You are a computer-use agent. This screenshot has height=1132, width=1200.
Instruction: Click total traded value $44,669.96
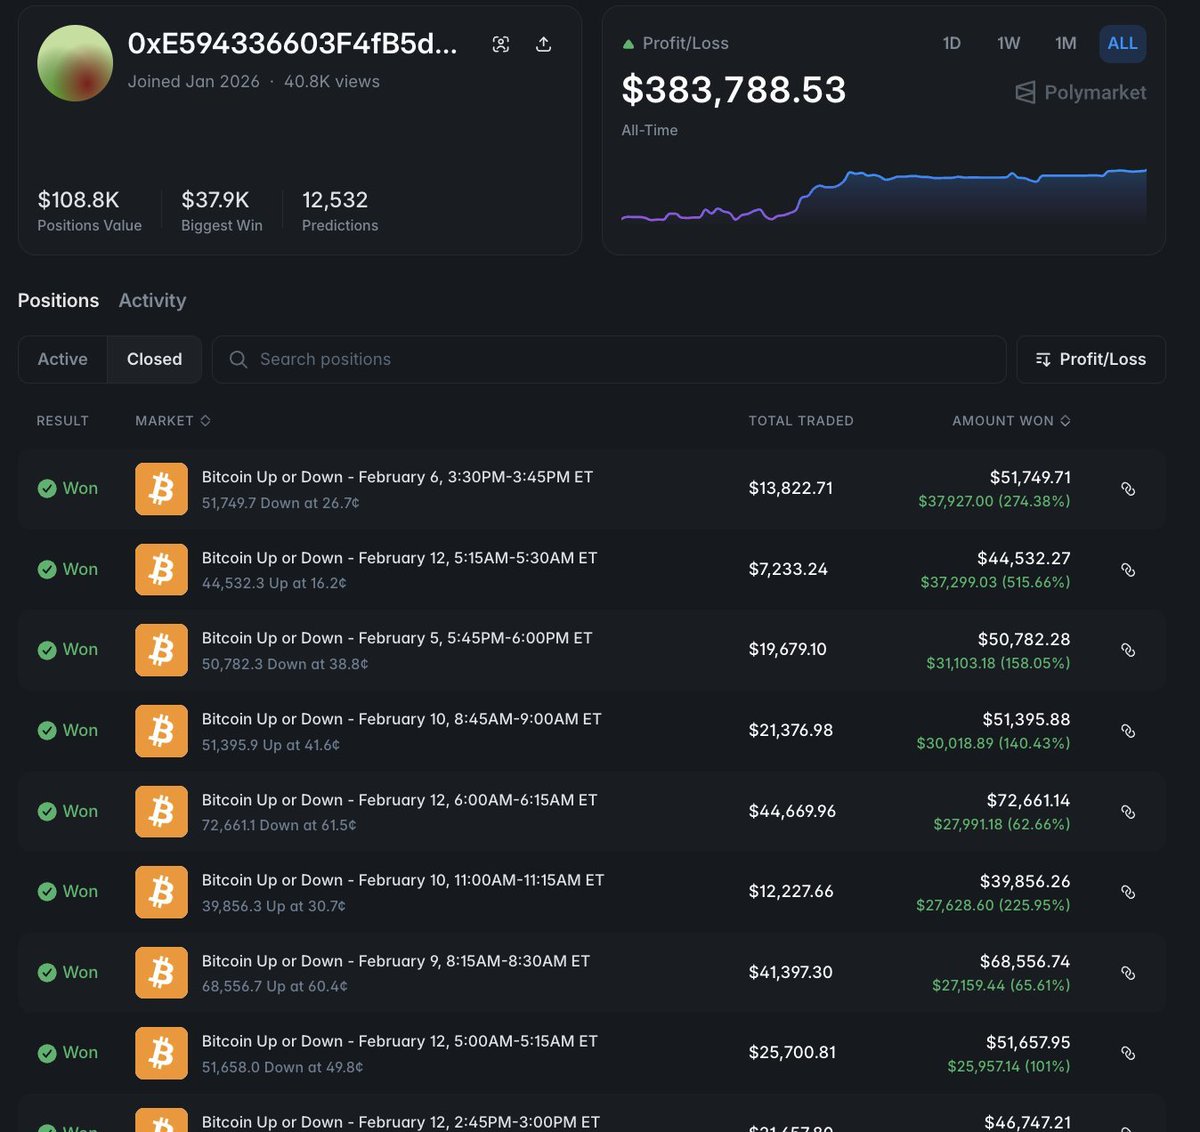(x=792, y=811)
